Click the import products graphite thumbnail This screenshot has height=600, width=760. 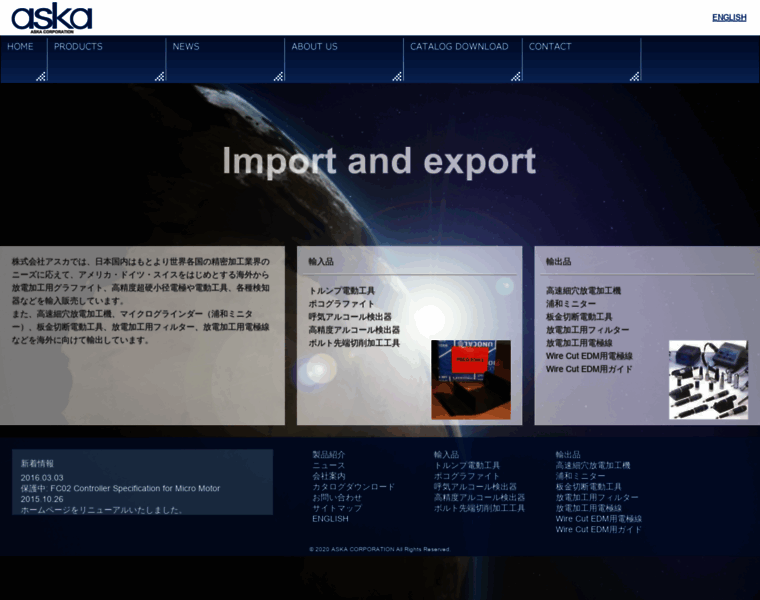coord(471,379)
